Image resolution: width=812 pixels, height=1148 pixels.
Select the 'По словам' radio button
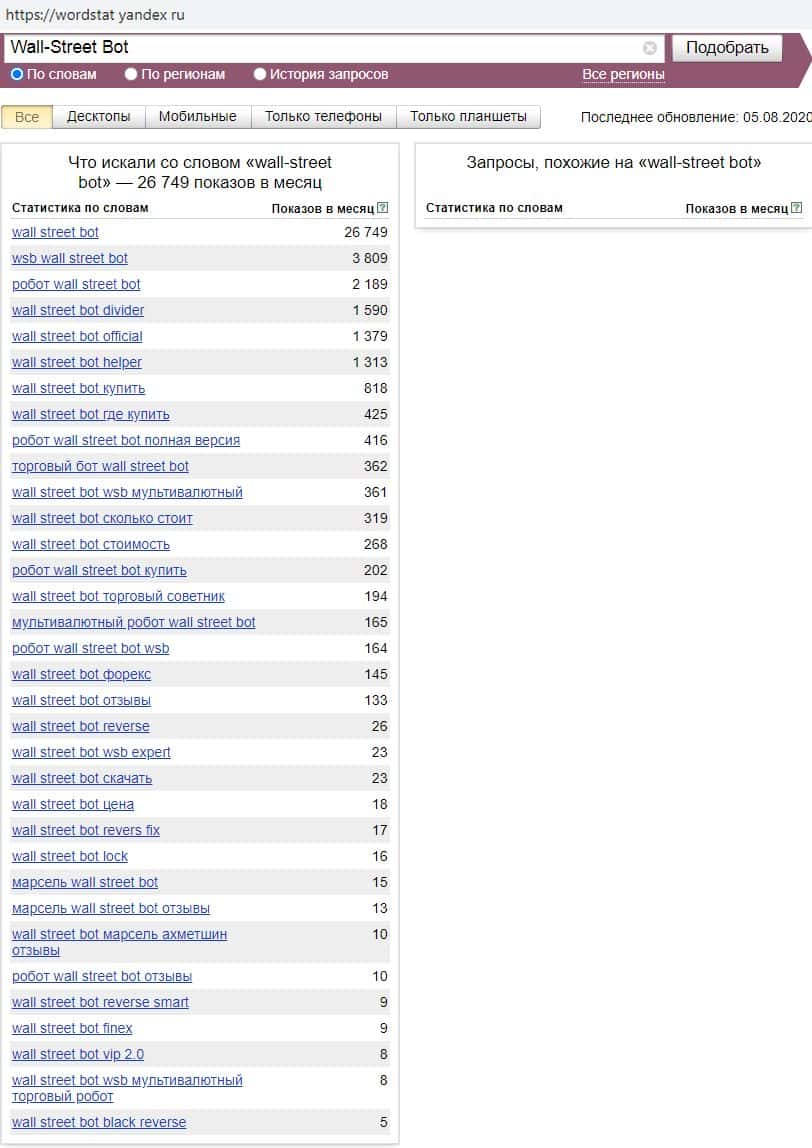coord(17,74)
